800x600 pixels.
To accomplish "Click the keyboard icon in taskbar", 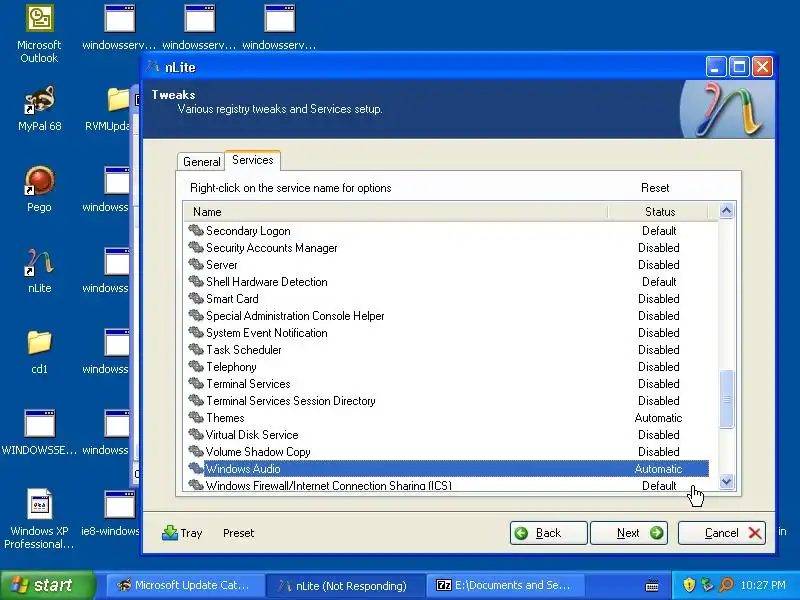I will [652, 586].
